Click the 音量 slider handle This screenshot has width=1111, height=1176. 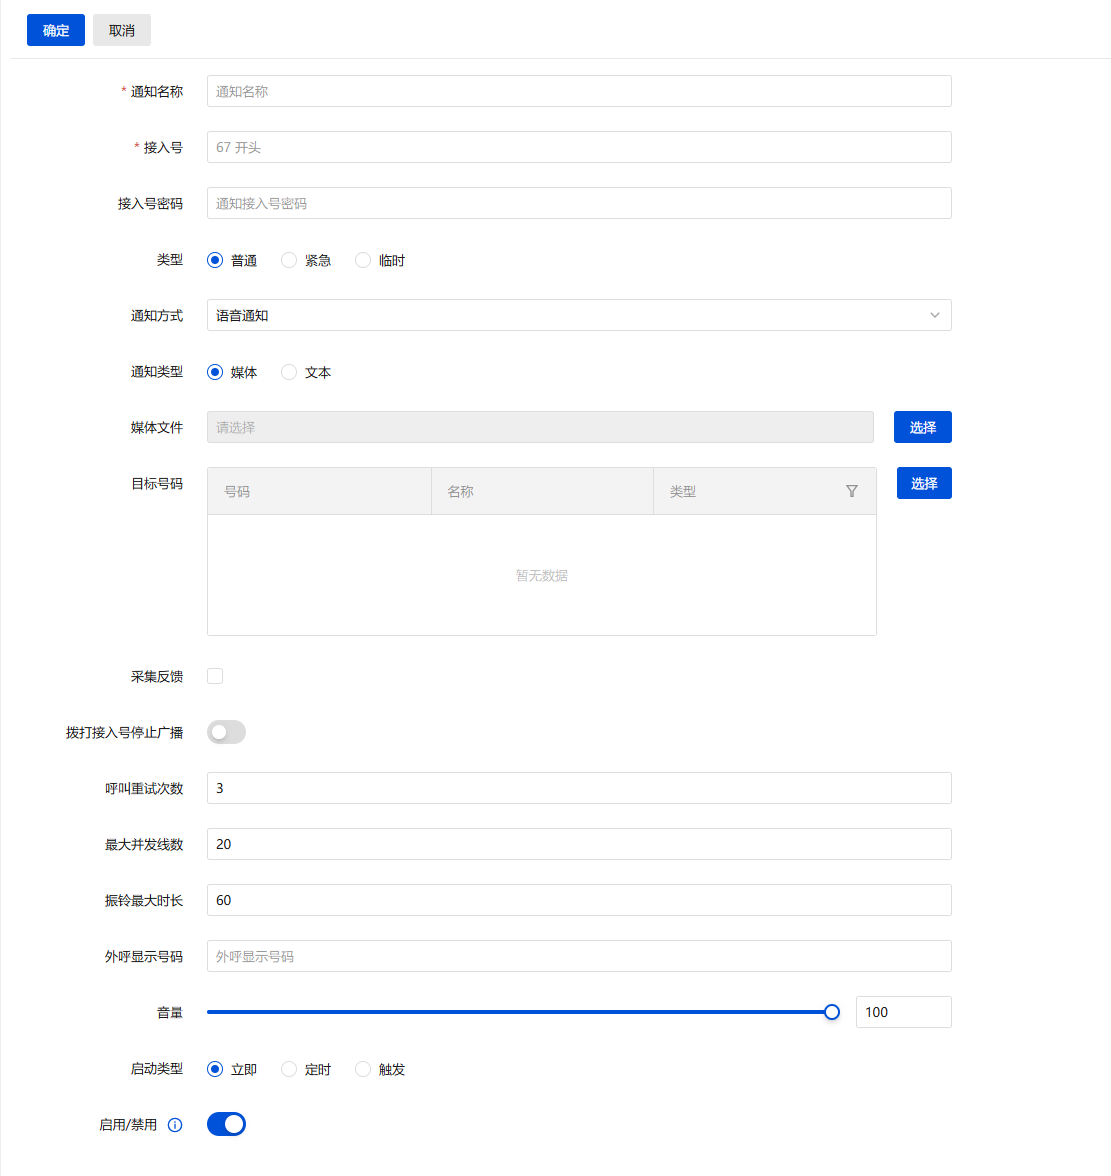831,1012
